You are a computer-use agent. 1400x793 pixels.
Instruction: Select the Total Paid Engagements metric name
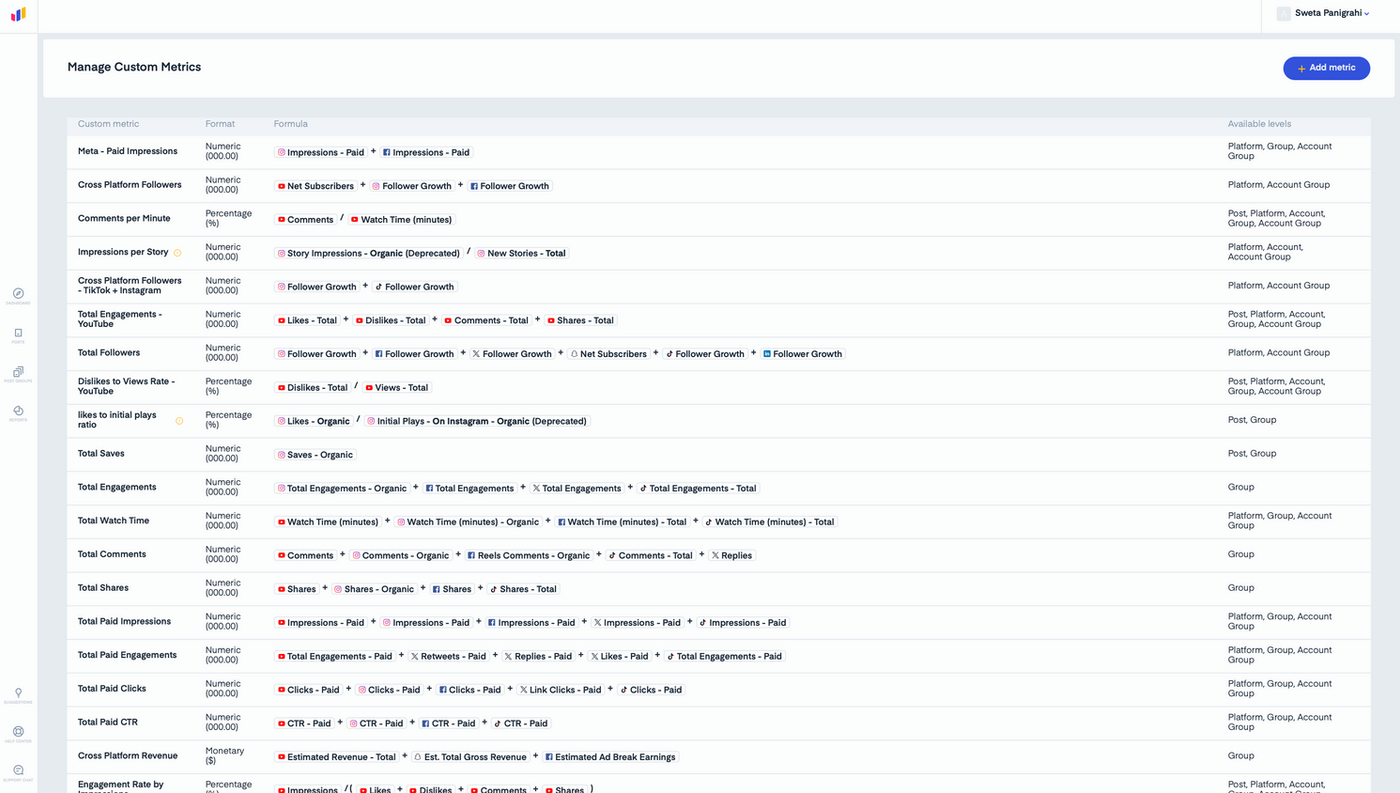click(x=127, y=655)
